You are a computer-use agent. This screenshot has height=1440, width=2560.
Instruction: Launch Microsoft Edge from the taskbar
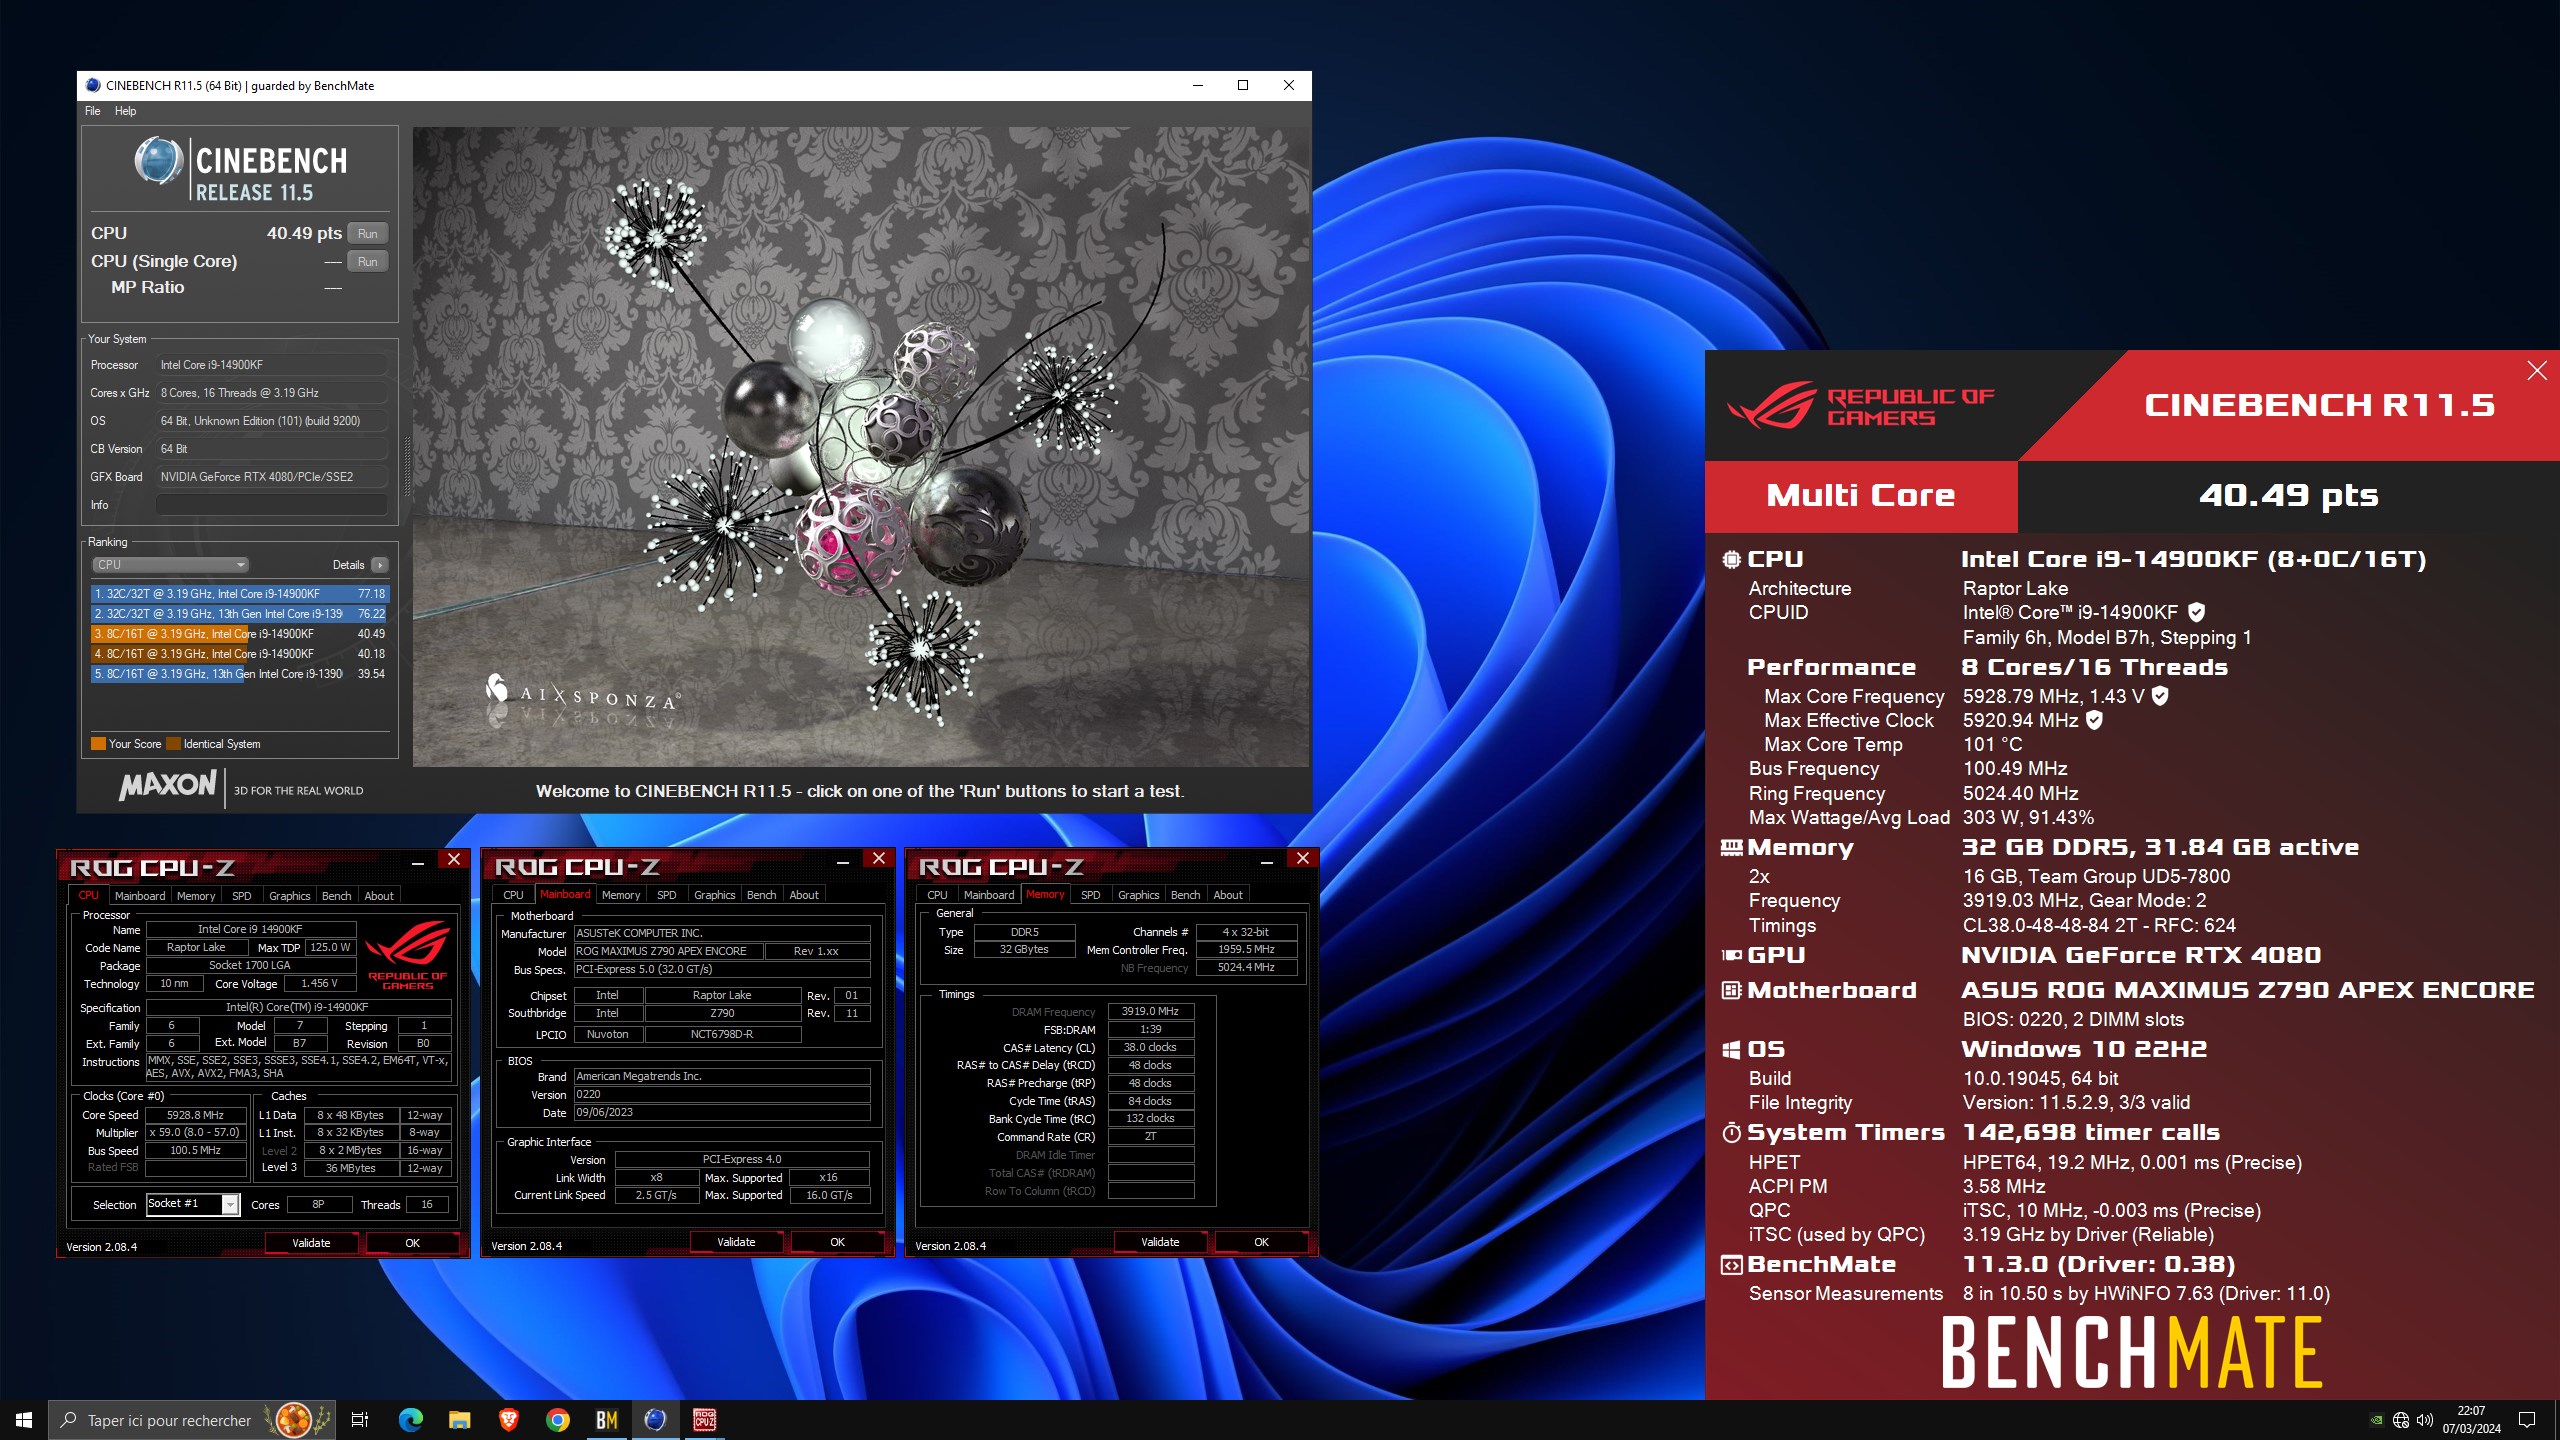click(410, 1420)
